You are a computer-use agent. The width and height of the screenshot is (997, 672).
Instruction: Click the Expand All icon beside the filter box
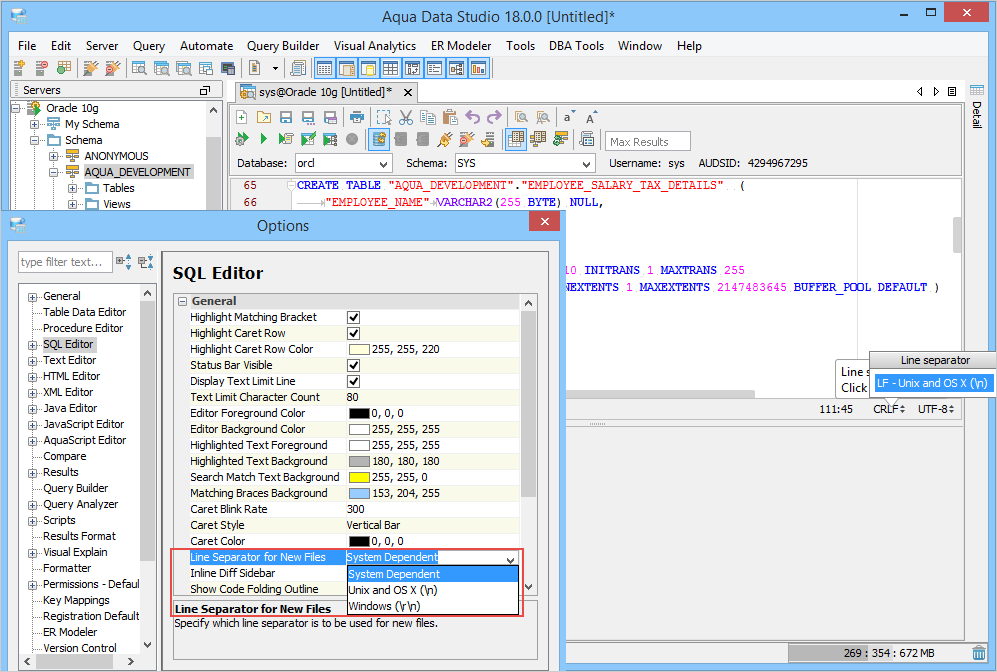[x=124, y=261]
